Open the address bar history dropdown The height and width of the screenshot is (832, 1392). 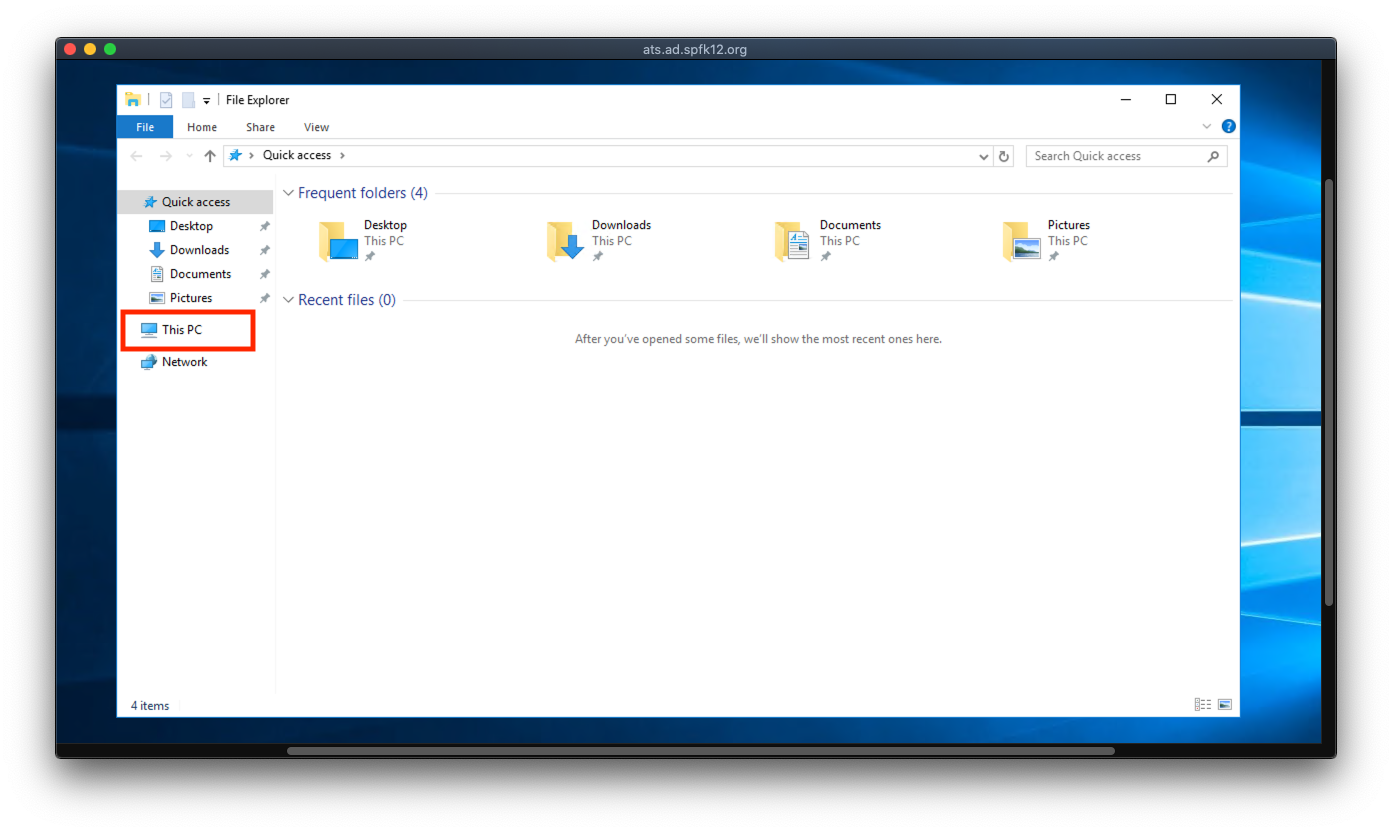tap(984, 157)
